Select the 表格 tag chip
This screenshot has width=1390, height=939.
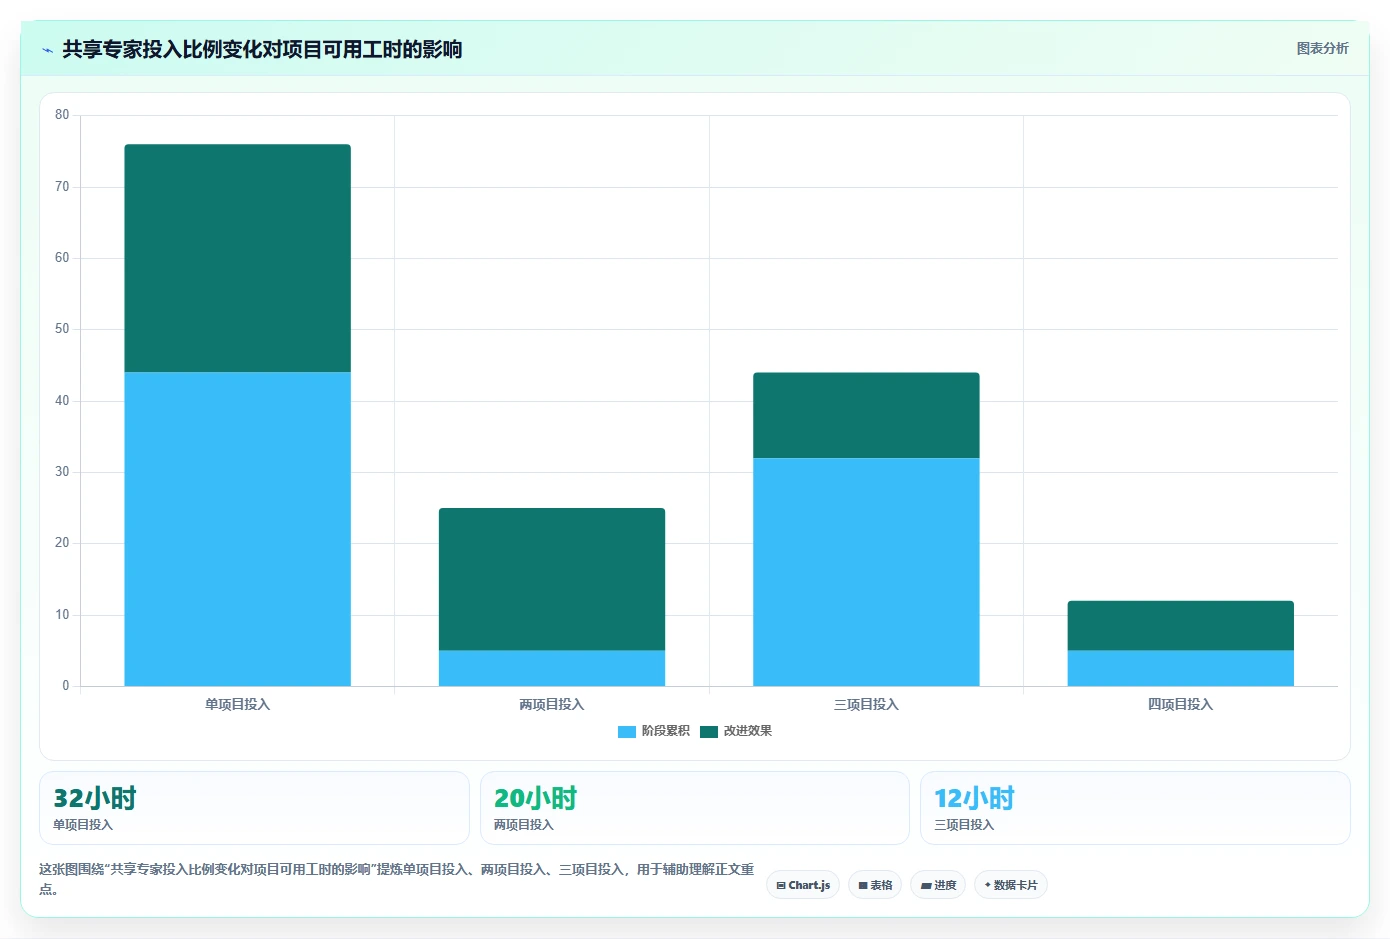(x=875, y=885)
